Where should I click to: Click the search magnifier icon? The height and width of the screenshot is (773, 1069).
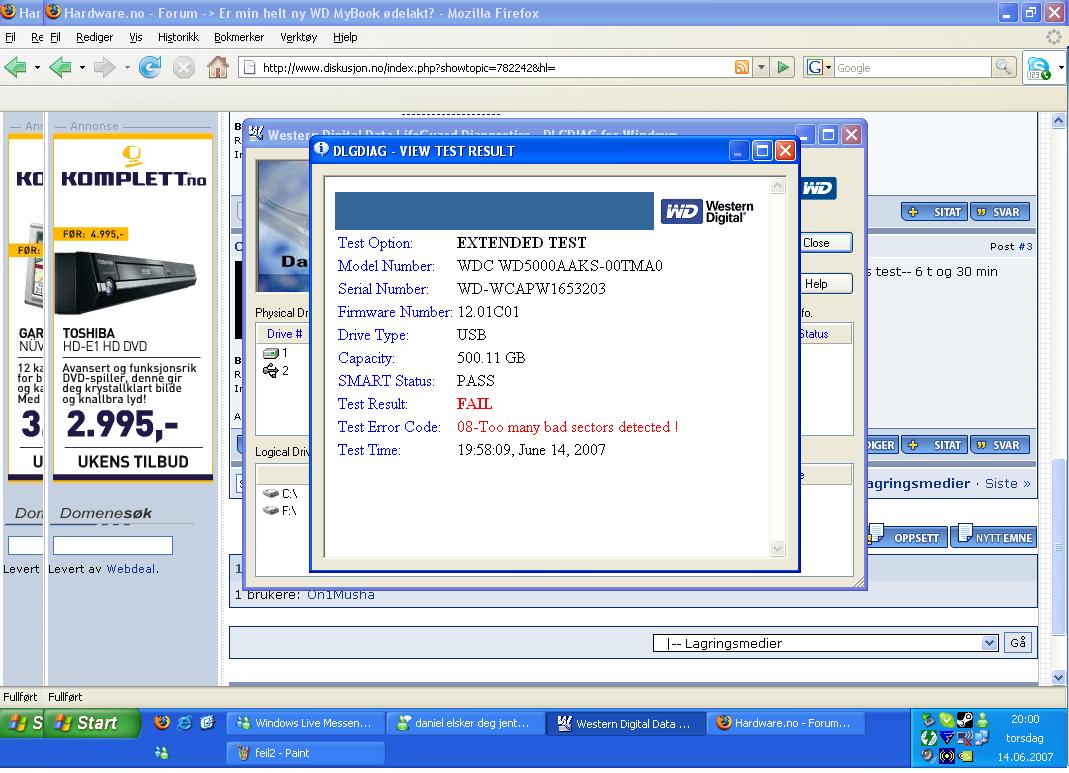tap(1003, 67)
